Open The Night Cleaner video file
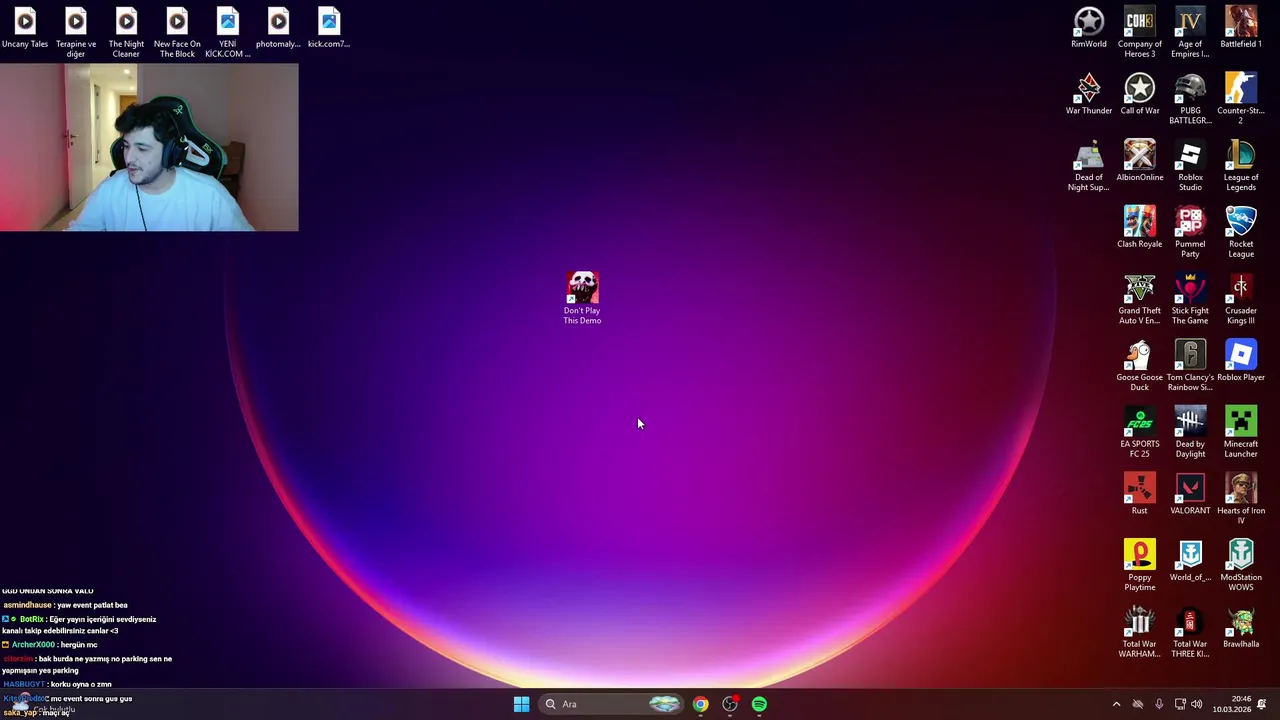 point(126,32)
